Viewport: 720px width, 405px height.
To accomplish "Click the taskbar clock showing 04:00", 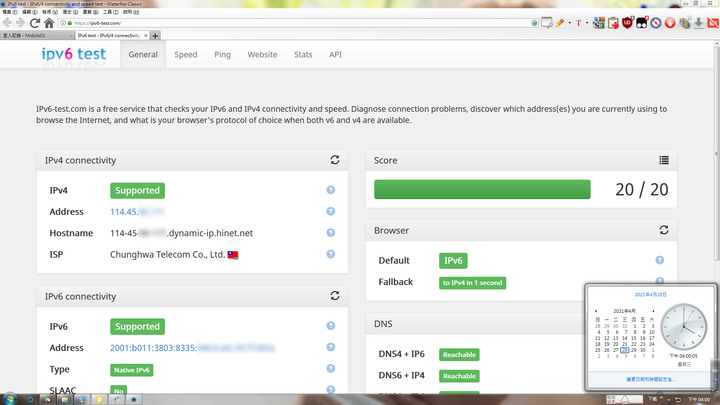I will pos(699,399).
